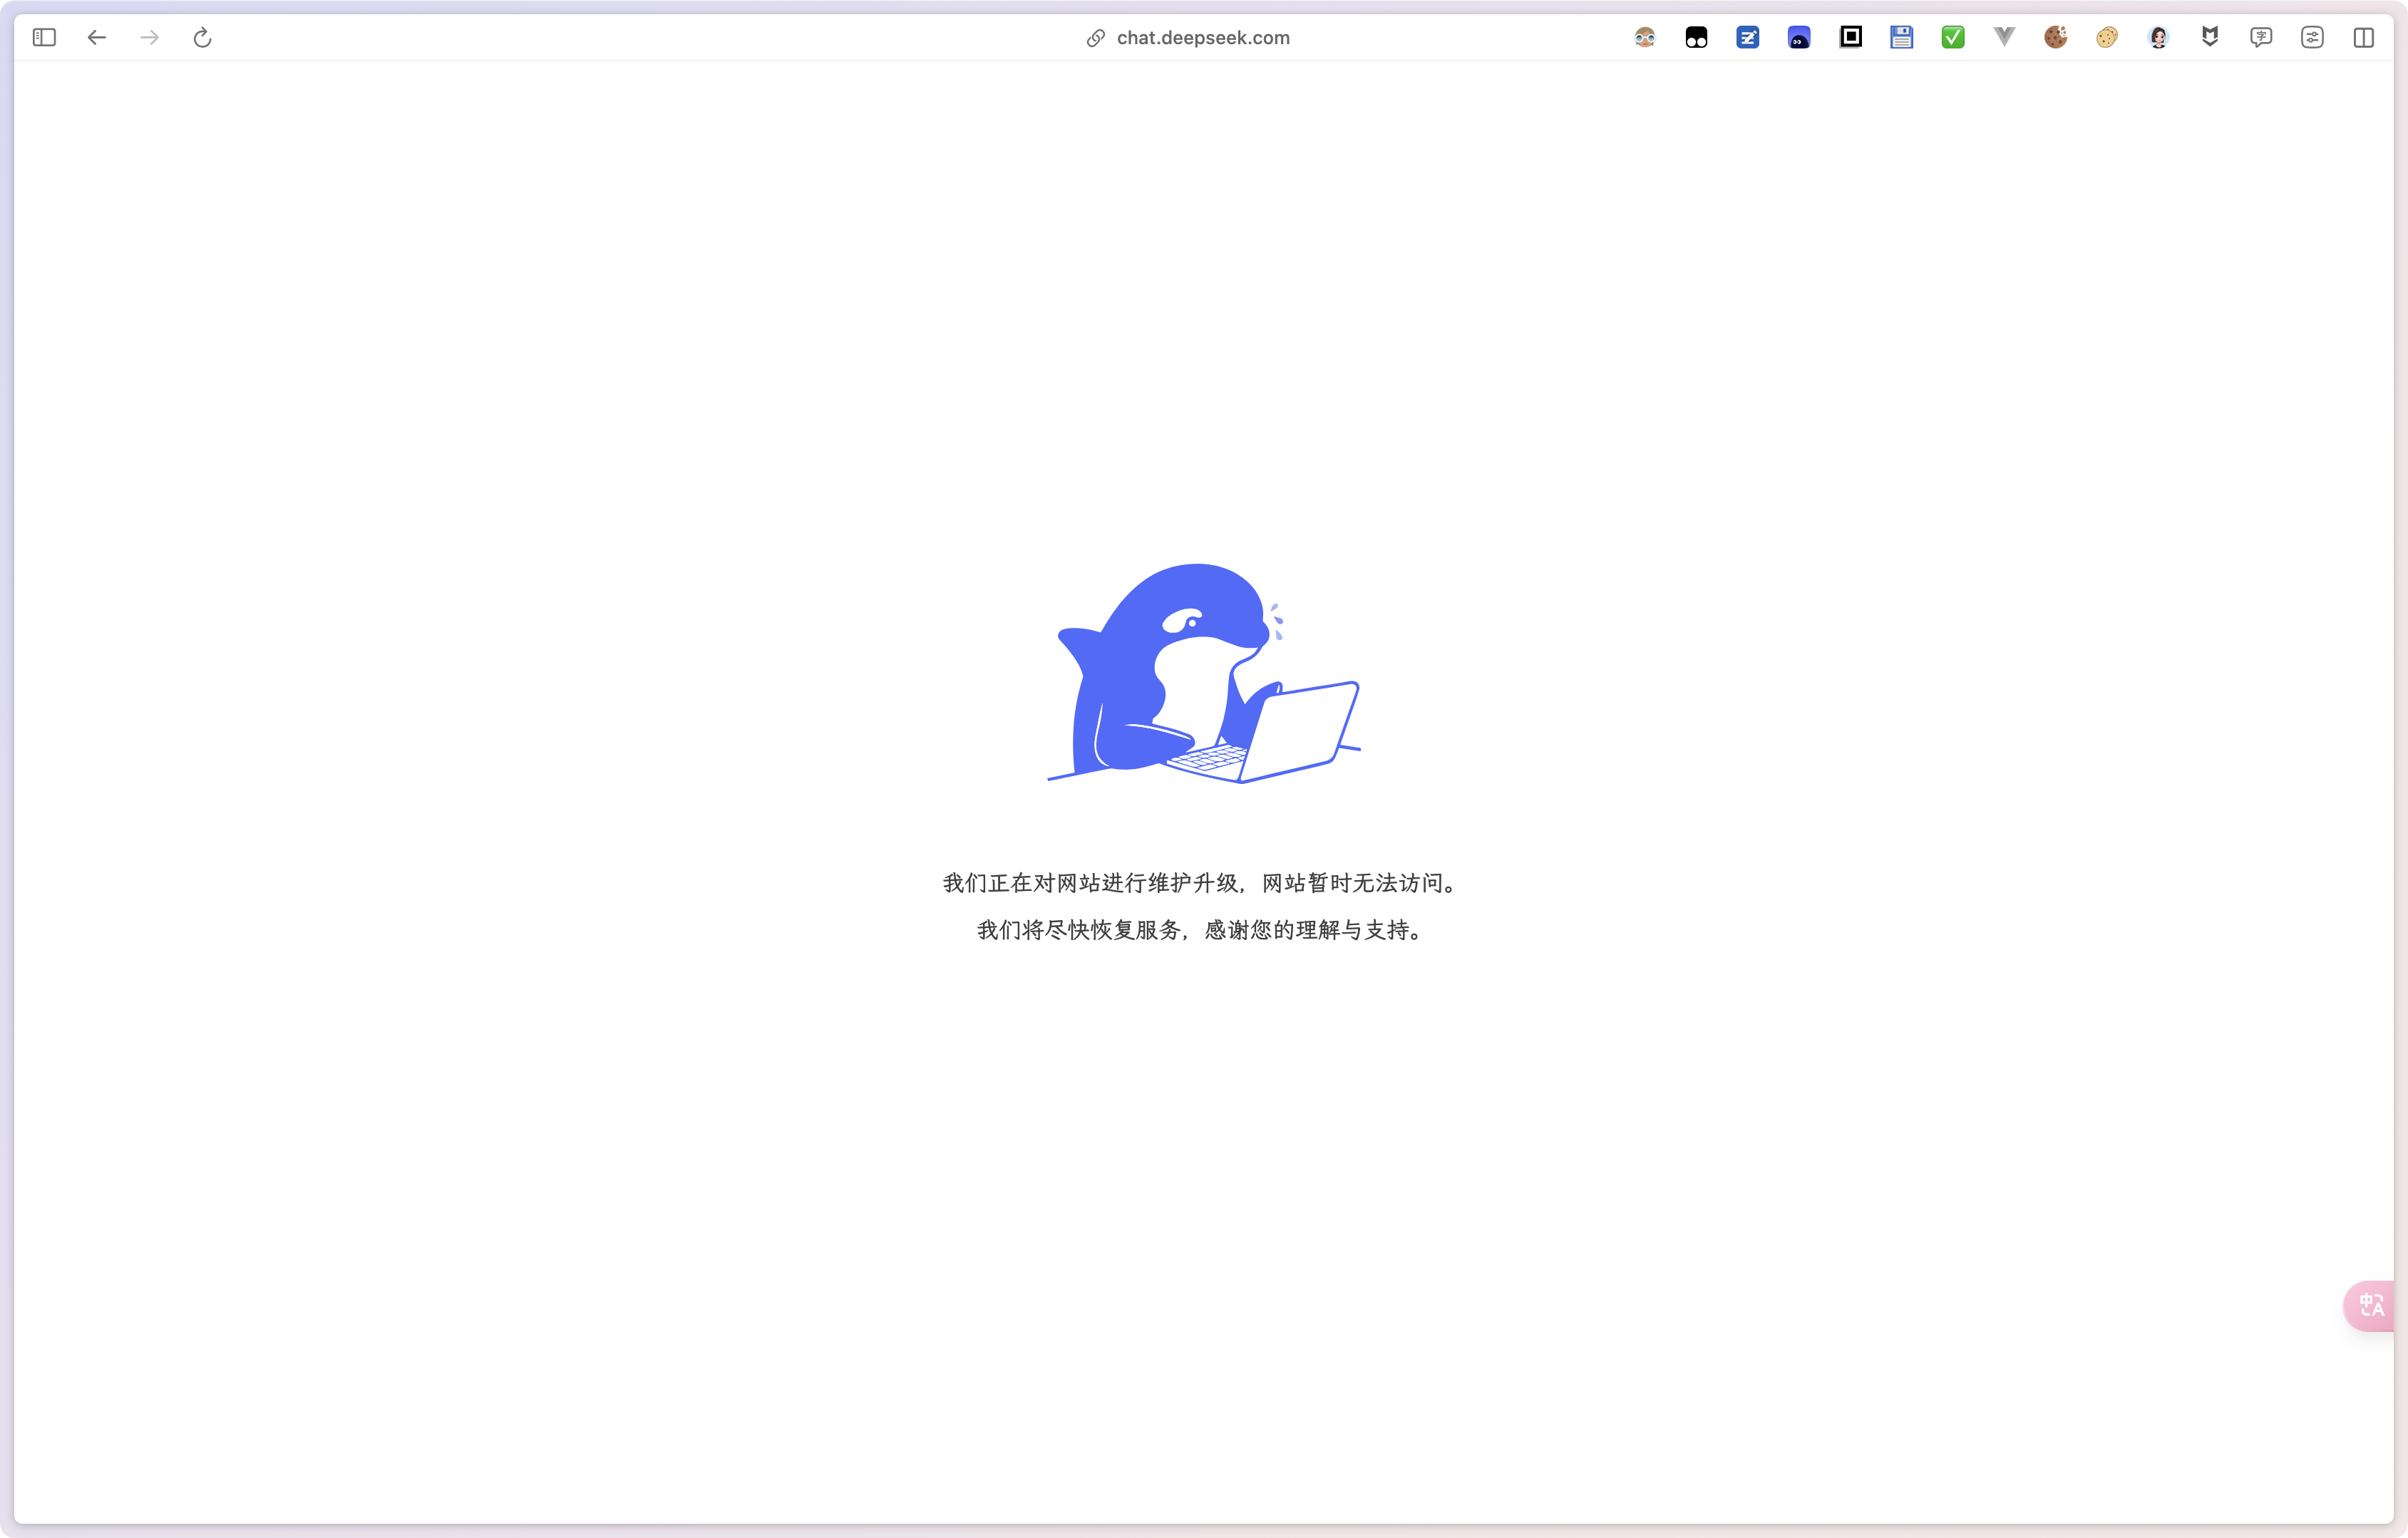Open the speech bubble translate toolbar icon
The width and height of the screenshot is (2408, 1538).
coord(2261,38)
